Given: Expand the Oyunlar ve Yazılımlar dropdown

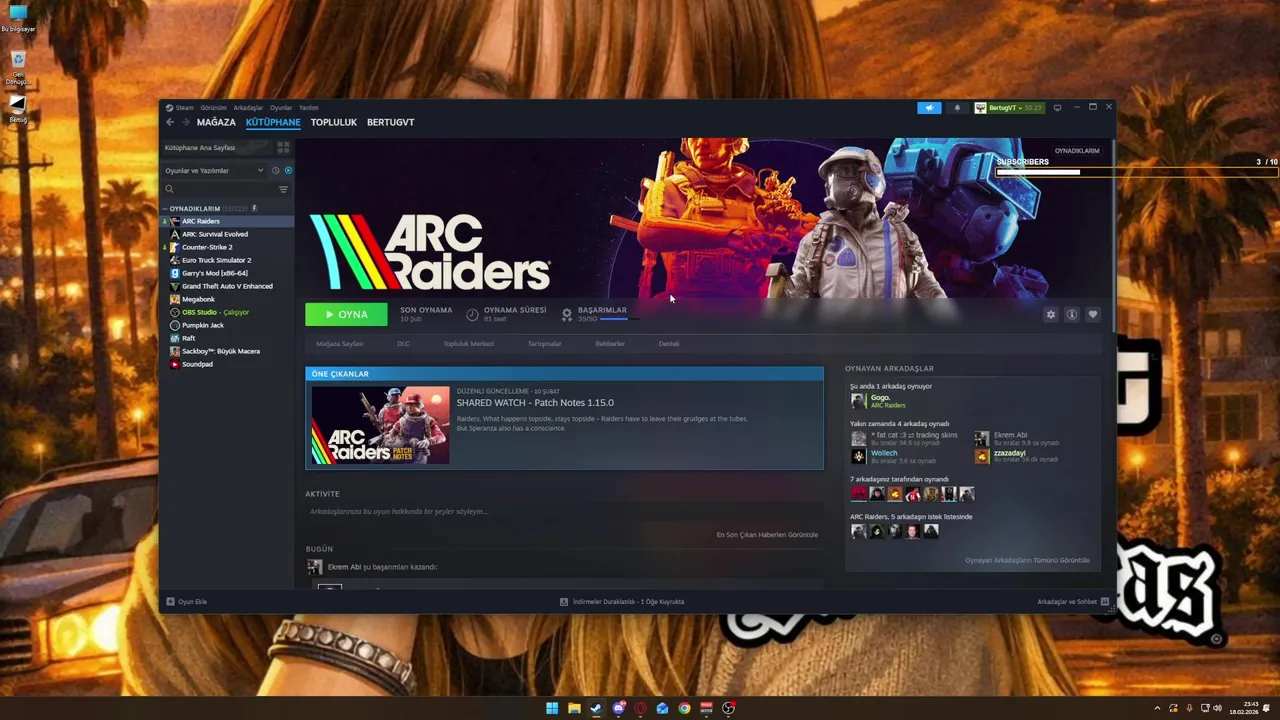Looking at the screenshot, I should (214, 170).
